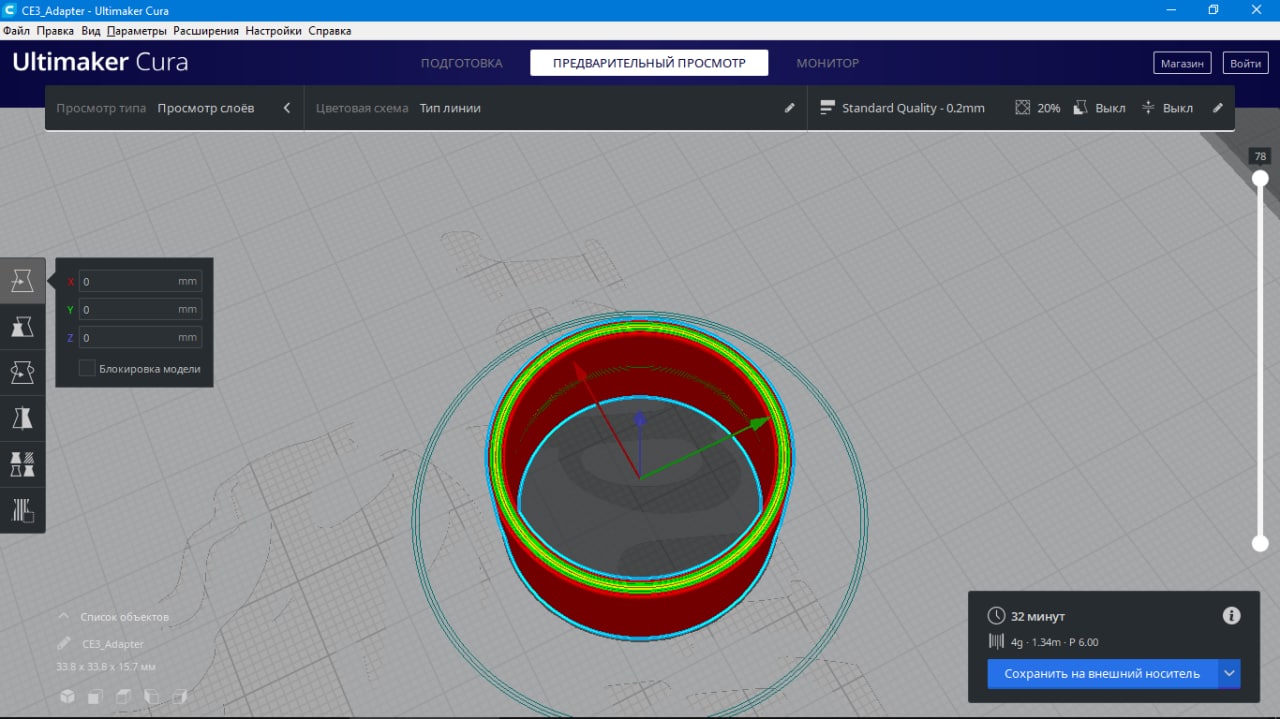Select the Scale tool in left toolbar
This screenshot has width=1280, height=719.
tap(22, 327)
